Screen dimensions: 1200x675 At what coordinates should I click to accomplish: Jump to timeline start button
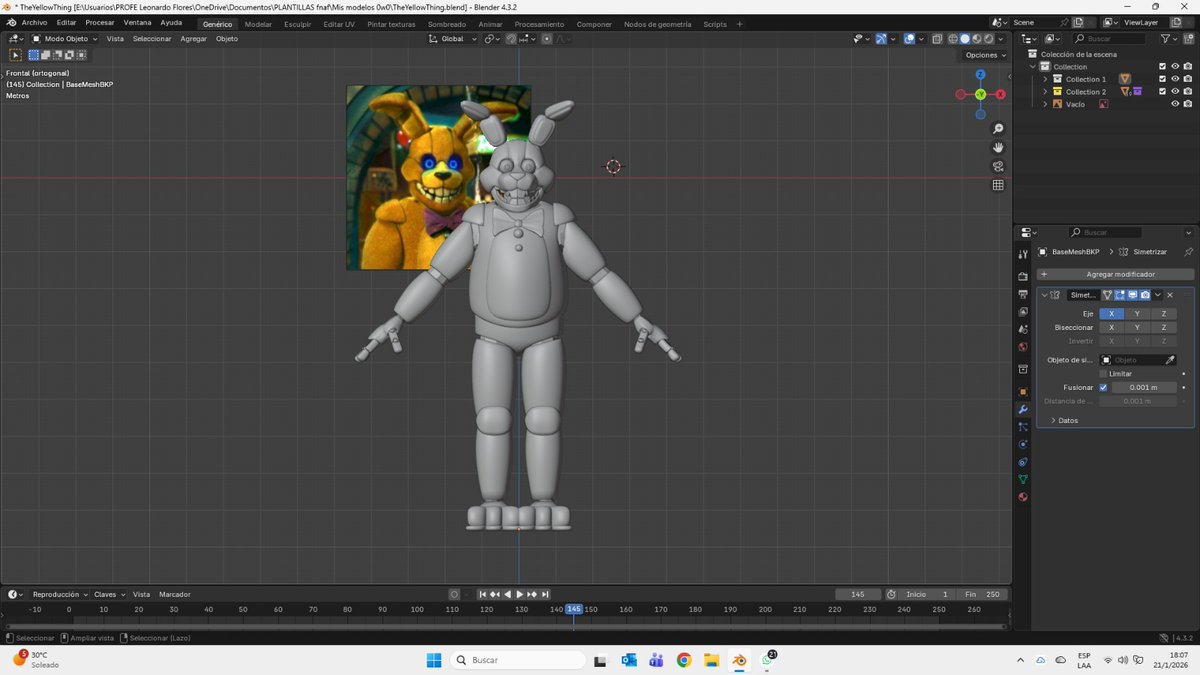click(483, 594)
